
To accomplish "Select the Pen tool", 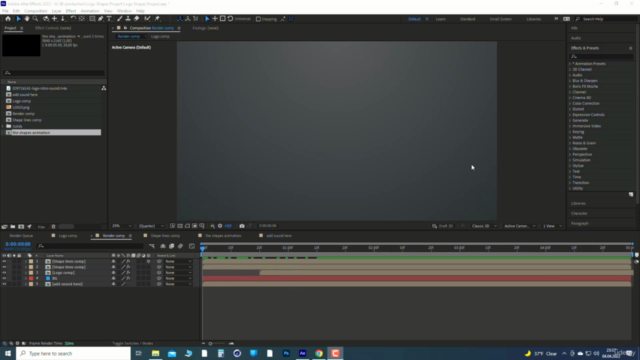I will [x=101, y=19].
